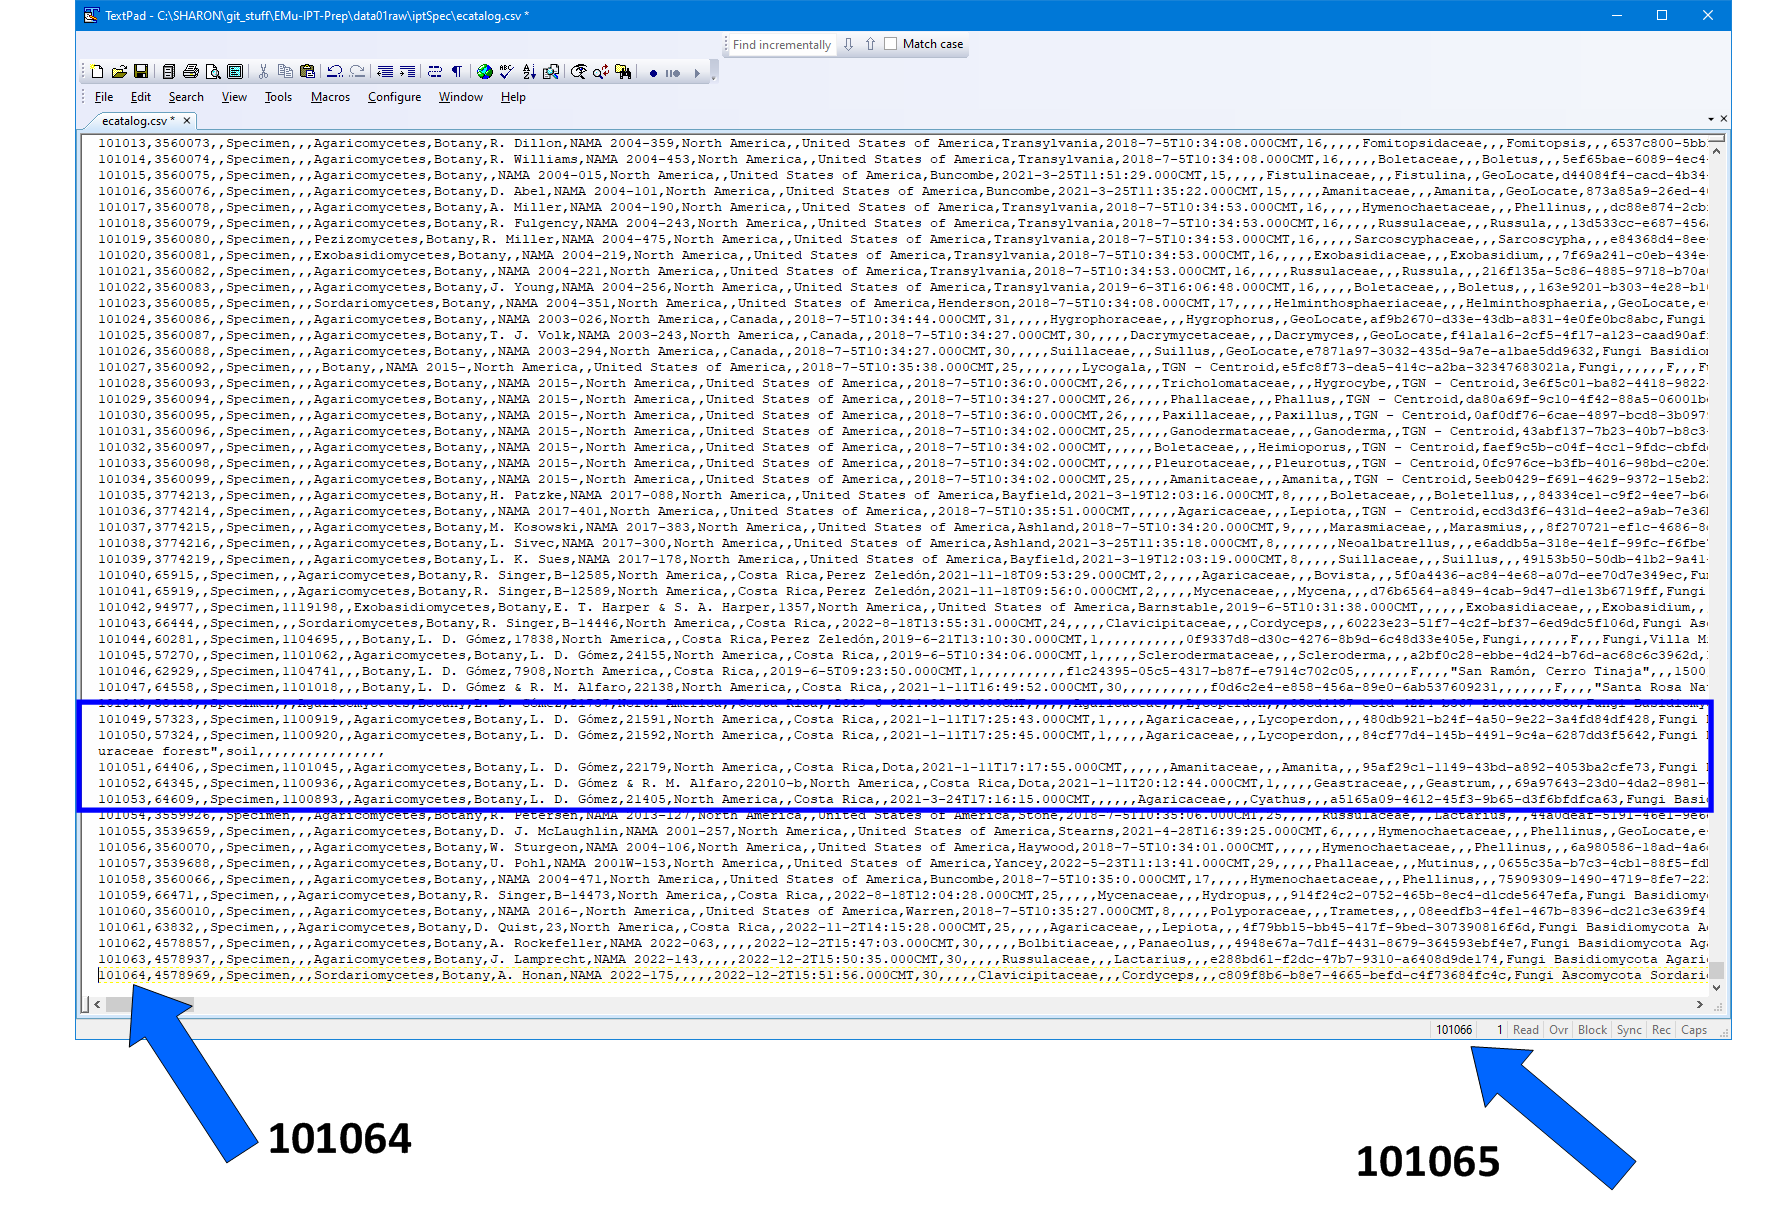
Task: Open the Search menu
Action: 186,96
